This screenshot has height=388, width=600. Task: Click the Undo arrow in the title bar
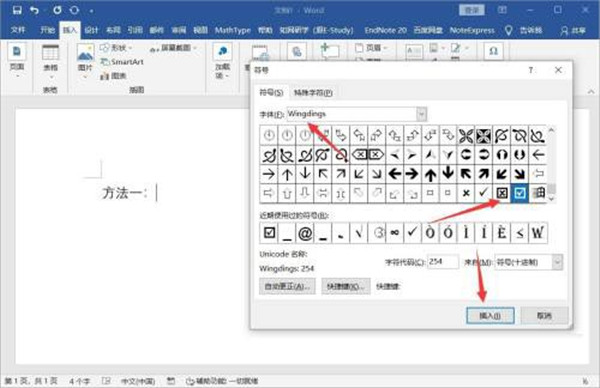(x=35, y=10)
